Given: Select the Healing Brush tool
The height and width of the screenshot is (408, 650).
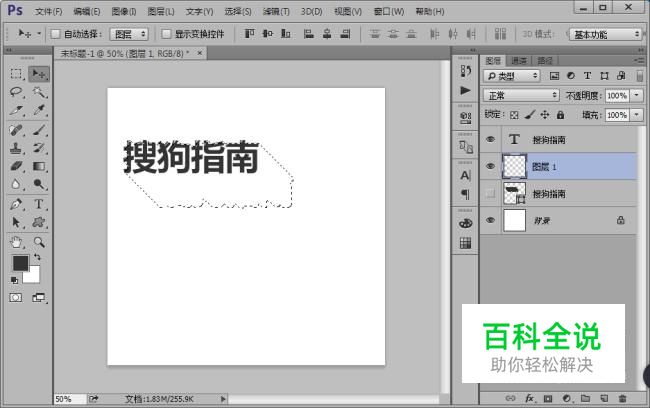Looking at the screenshot, I should tap(16, 130).
